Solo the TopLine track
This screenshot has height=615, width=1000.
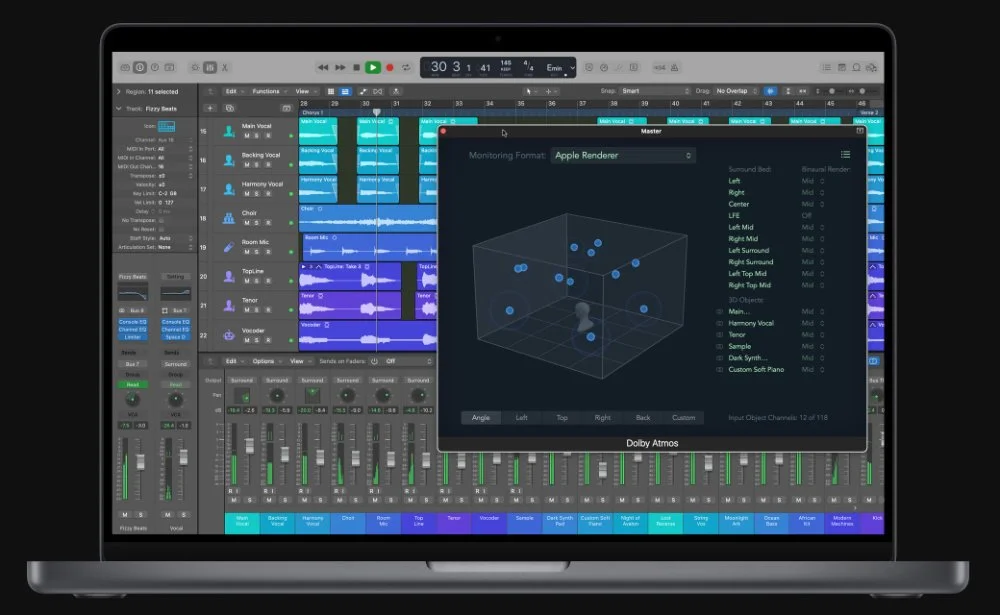257,281
